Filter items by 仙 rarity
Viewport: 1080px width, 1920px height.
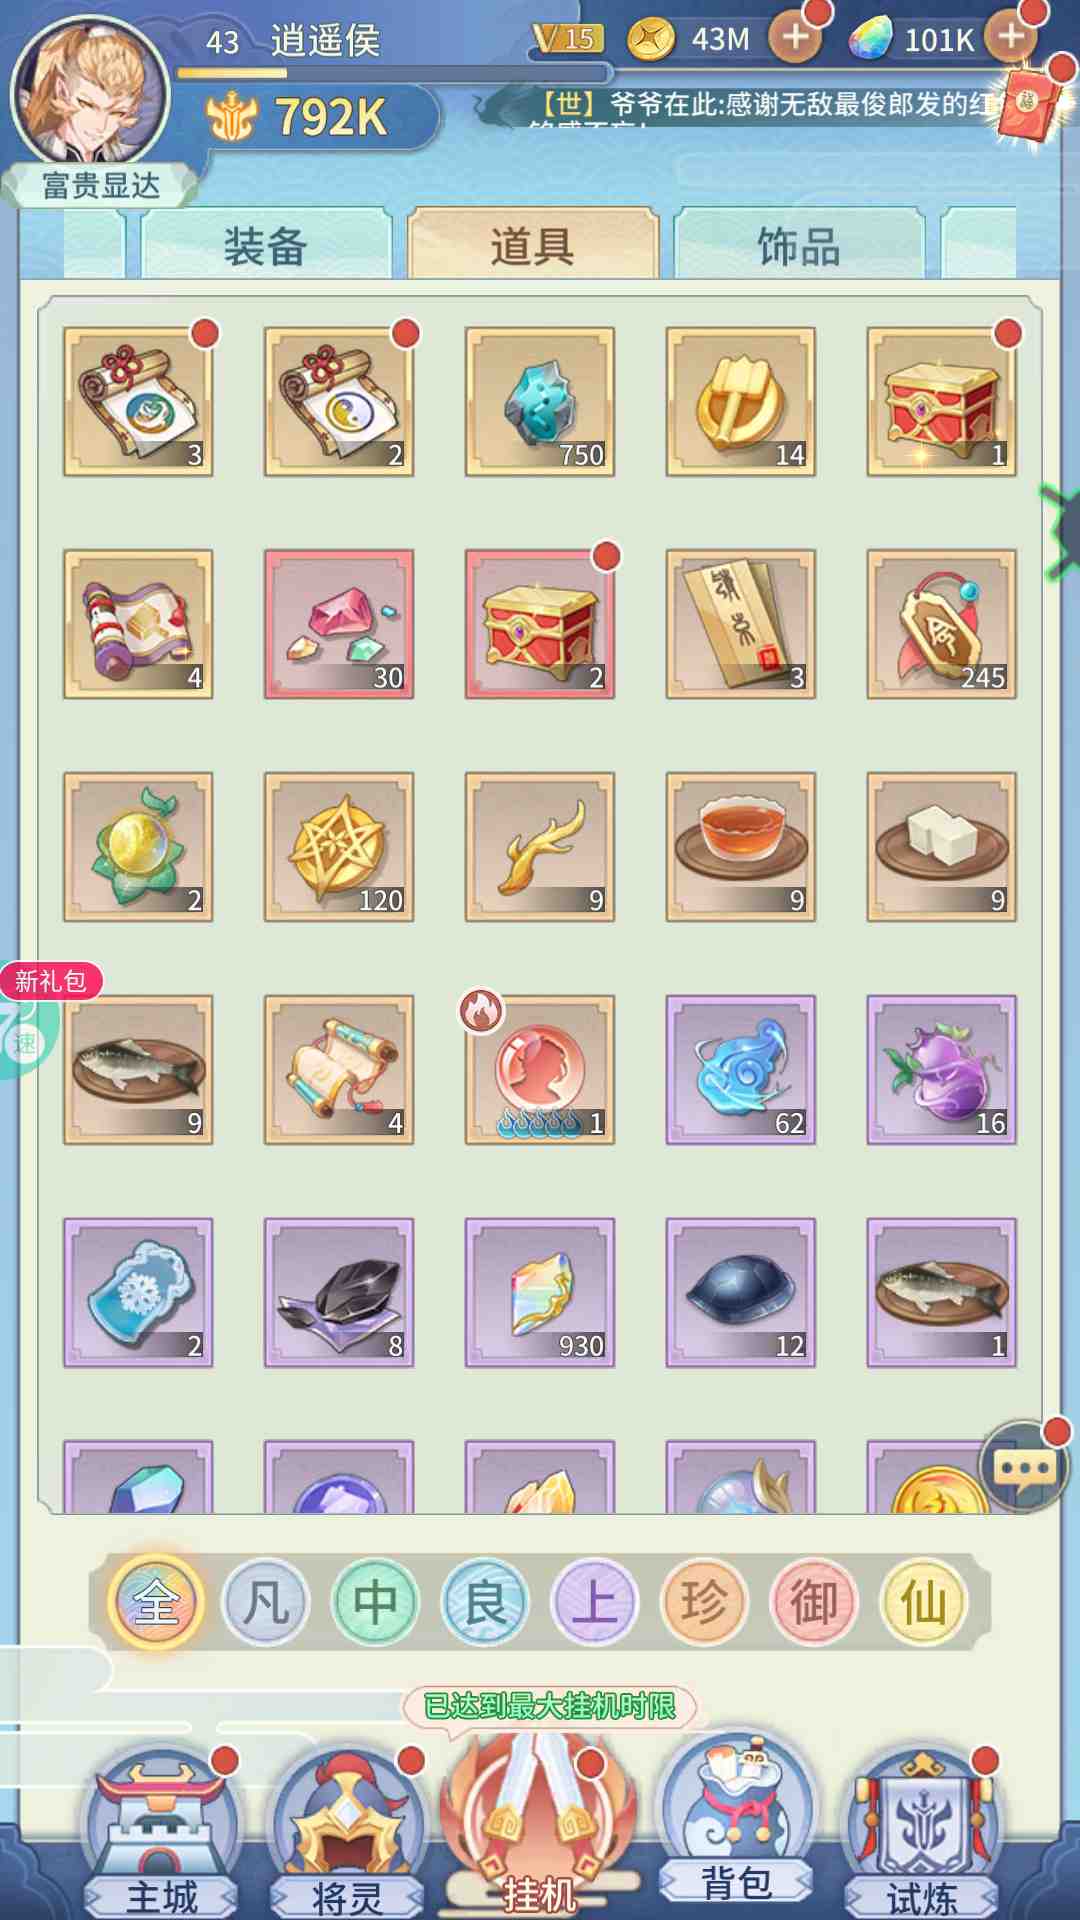tap(923, 1603)
